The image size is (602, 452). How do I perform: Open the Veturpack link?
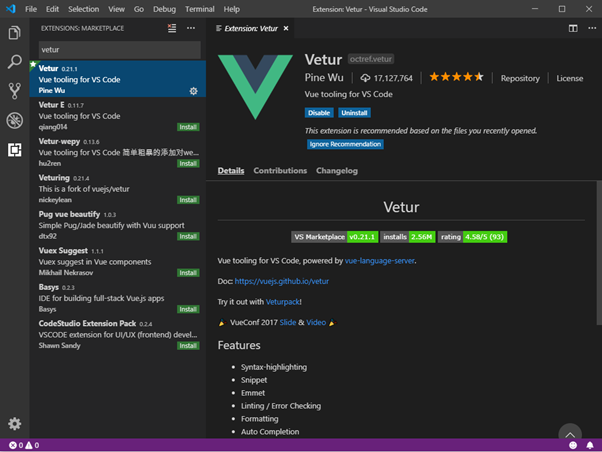(282, 302)
